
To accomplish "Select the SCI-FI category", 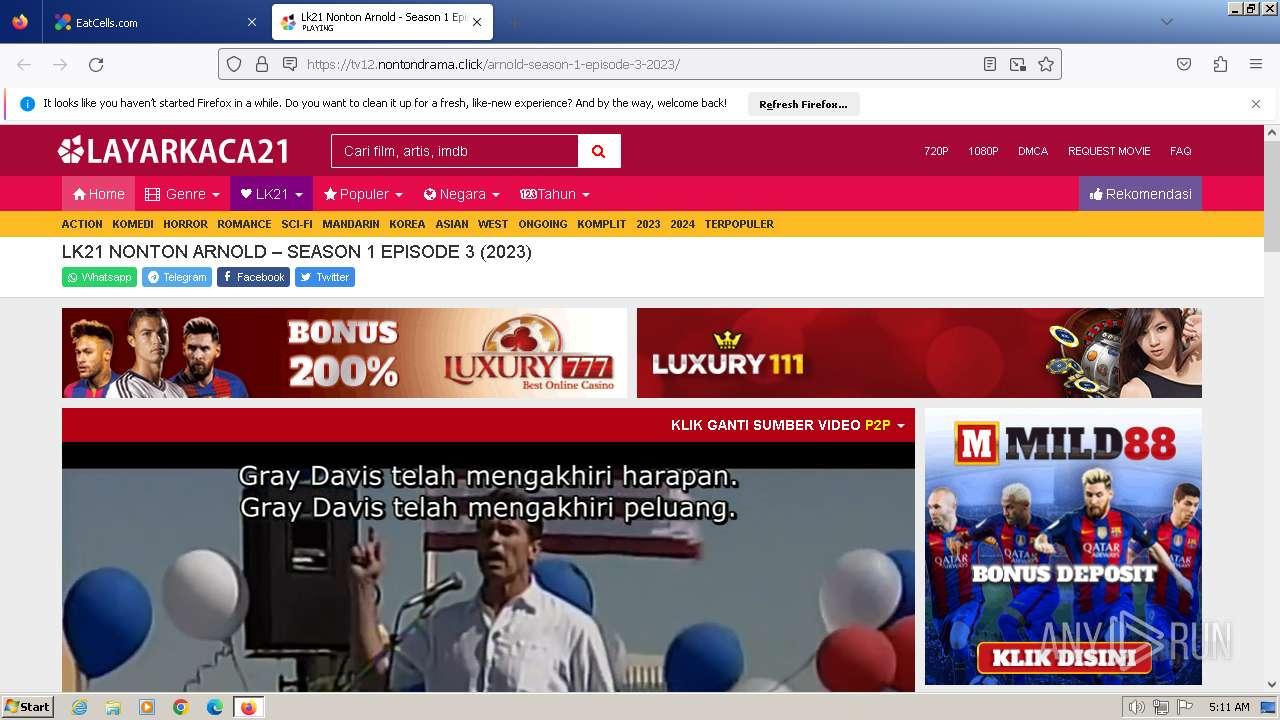I will pos(297,224).
